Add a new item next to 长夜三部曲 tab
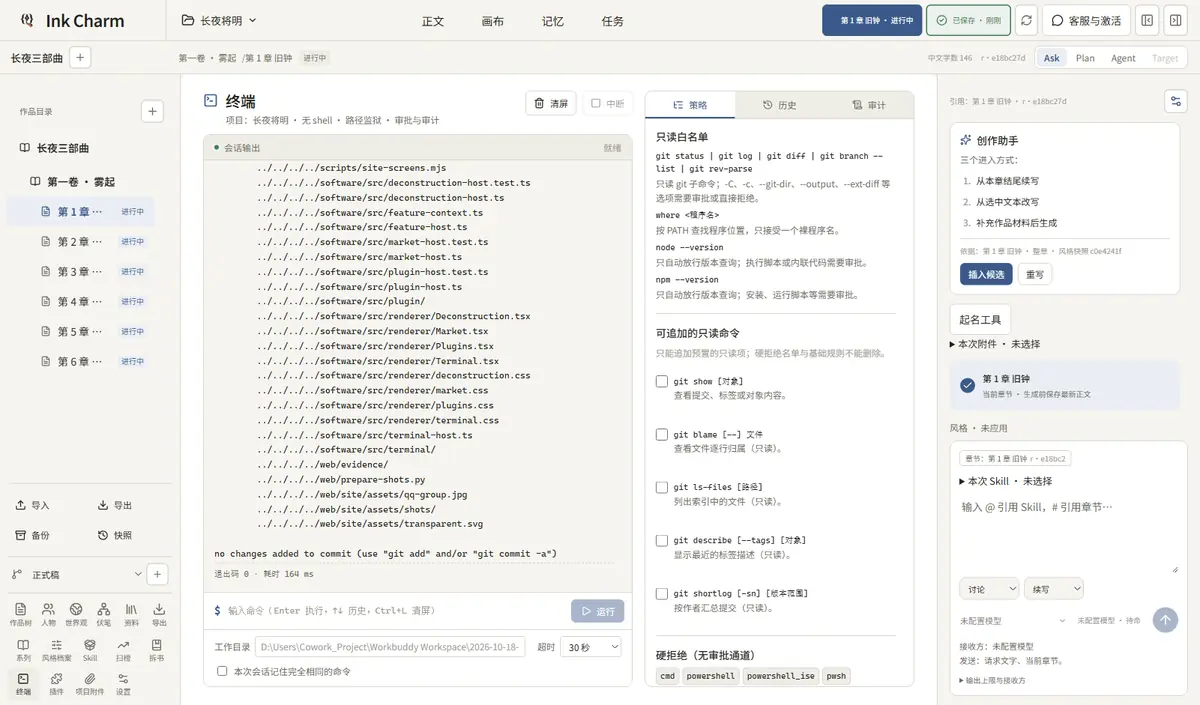 click(81, 57)
